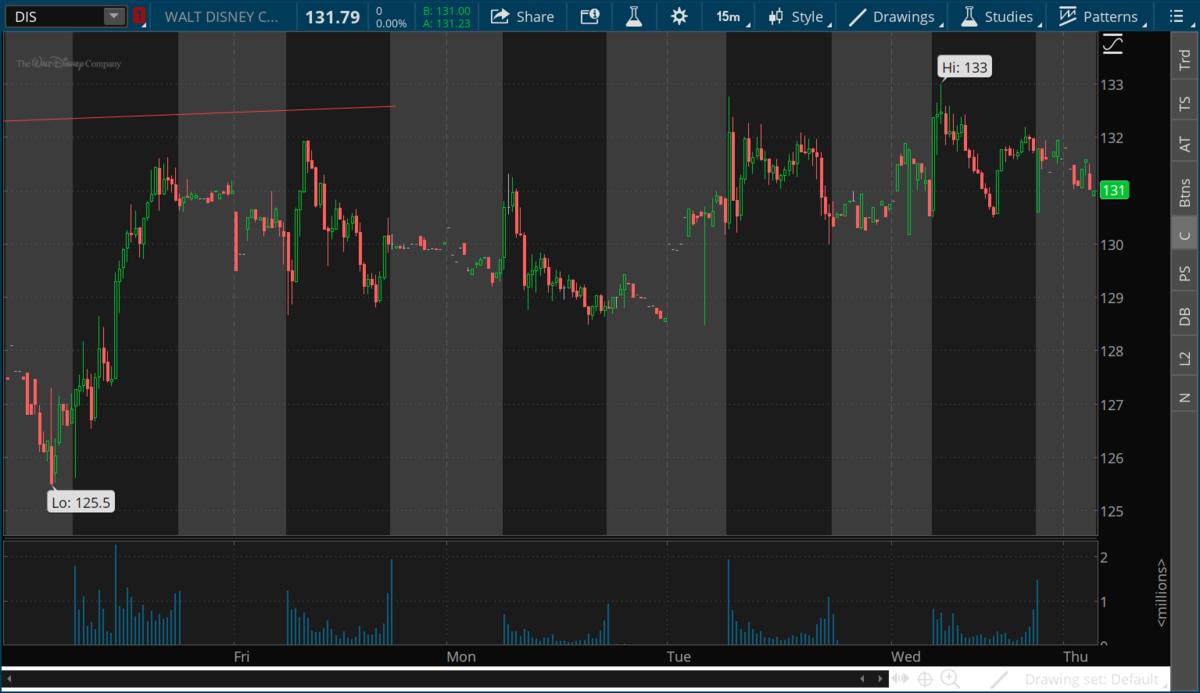1200x693 pixels.
Task: Click the candlestick Style icon
Action: 776,16
